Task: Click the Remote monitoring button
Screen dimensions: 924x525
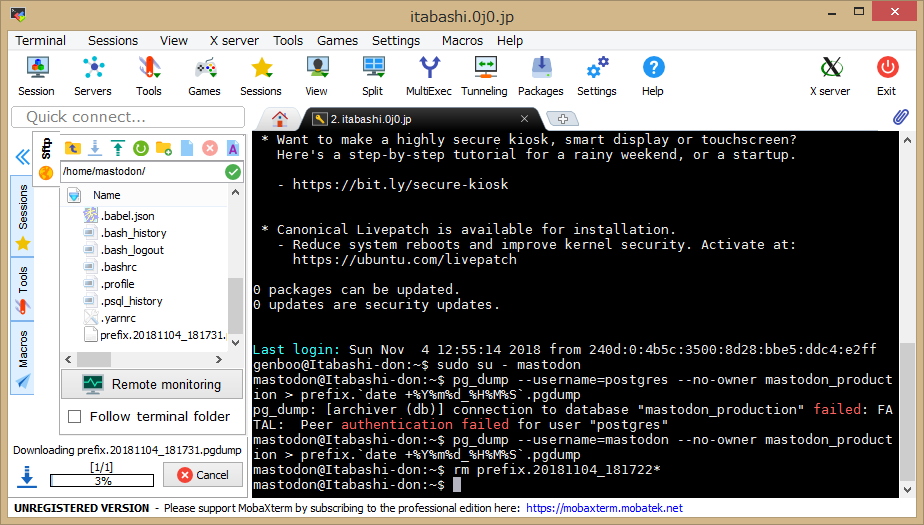Action: point(152,384)
